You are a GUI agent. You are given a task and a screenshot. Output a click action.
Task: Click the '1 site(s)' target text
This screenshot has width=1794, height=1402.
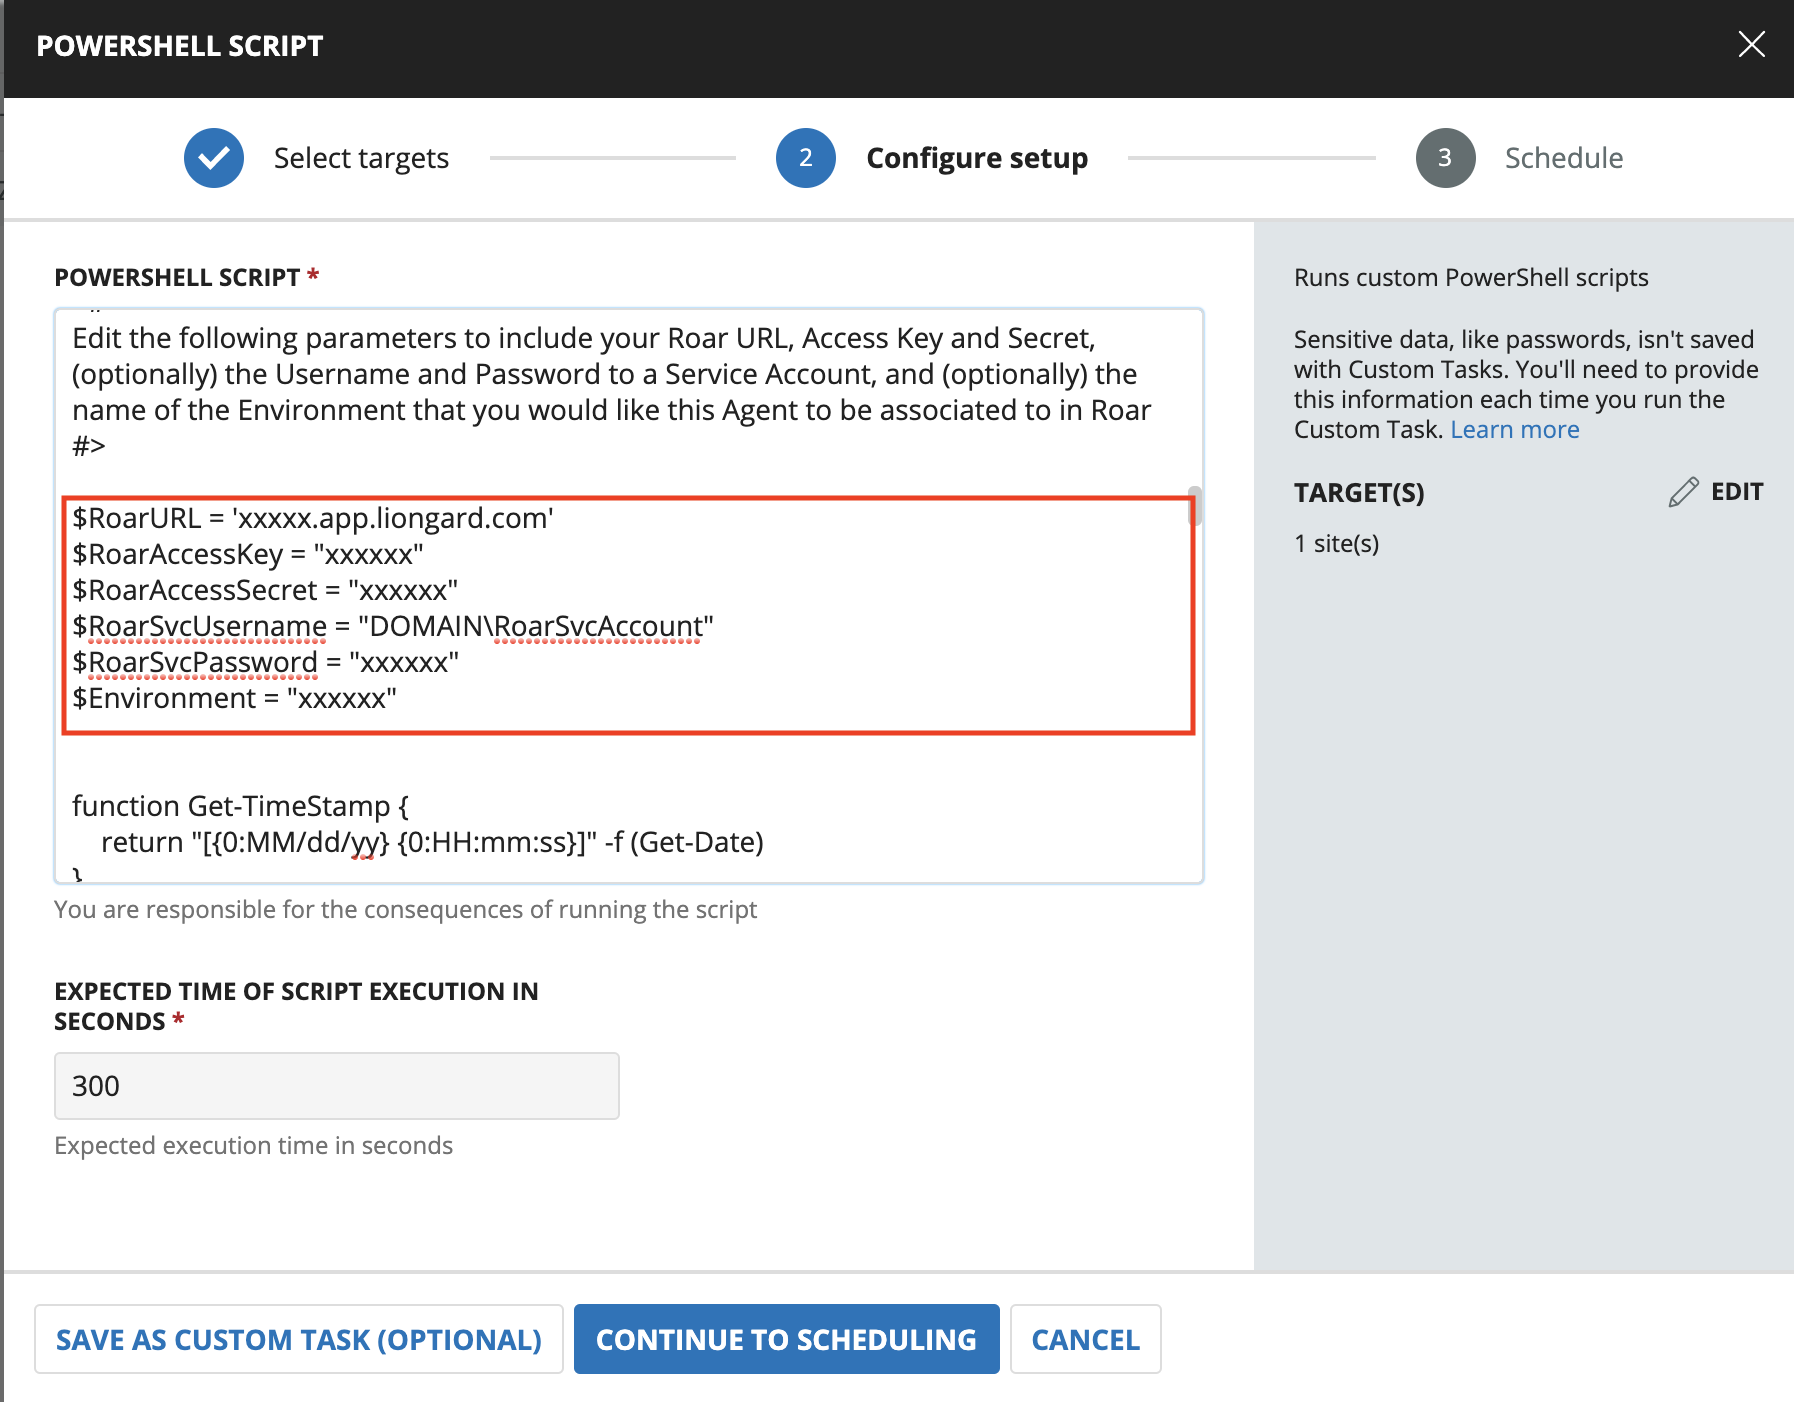click(x=1336, y=544)
